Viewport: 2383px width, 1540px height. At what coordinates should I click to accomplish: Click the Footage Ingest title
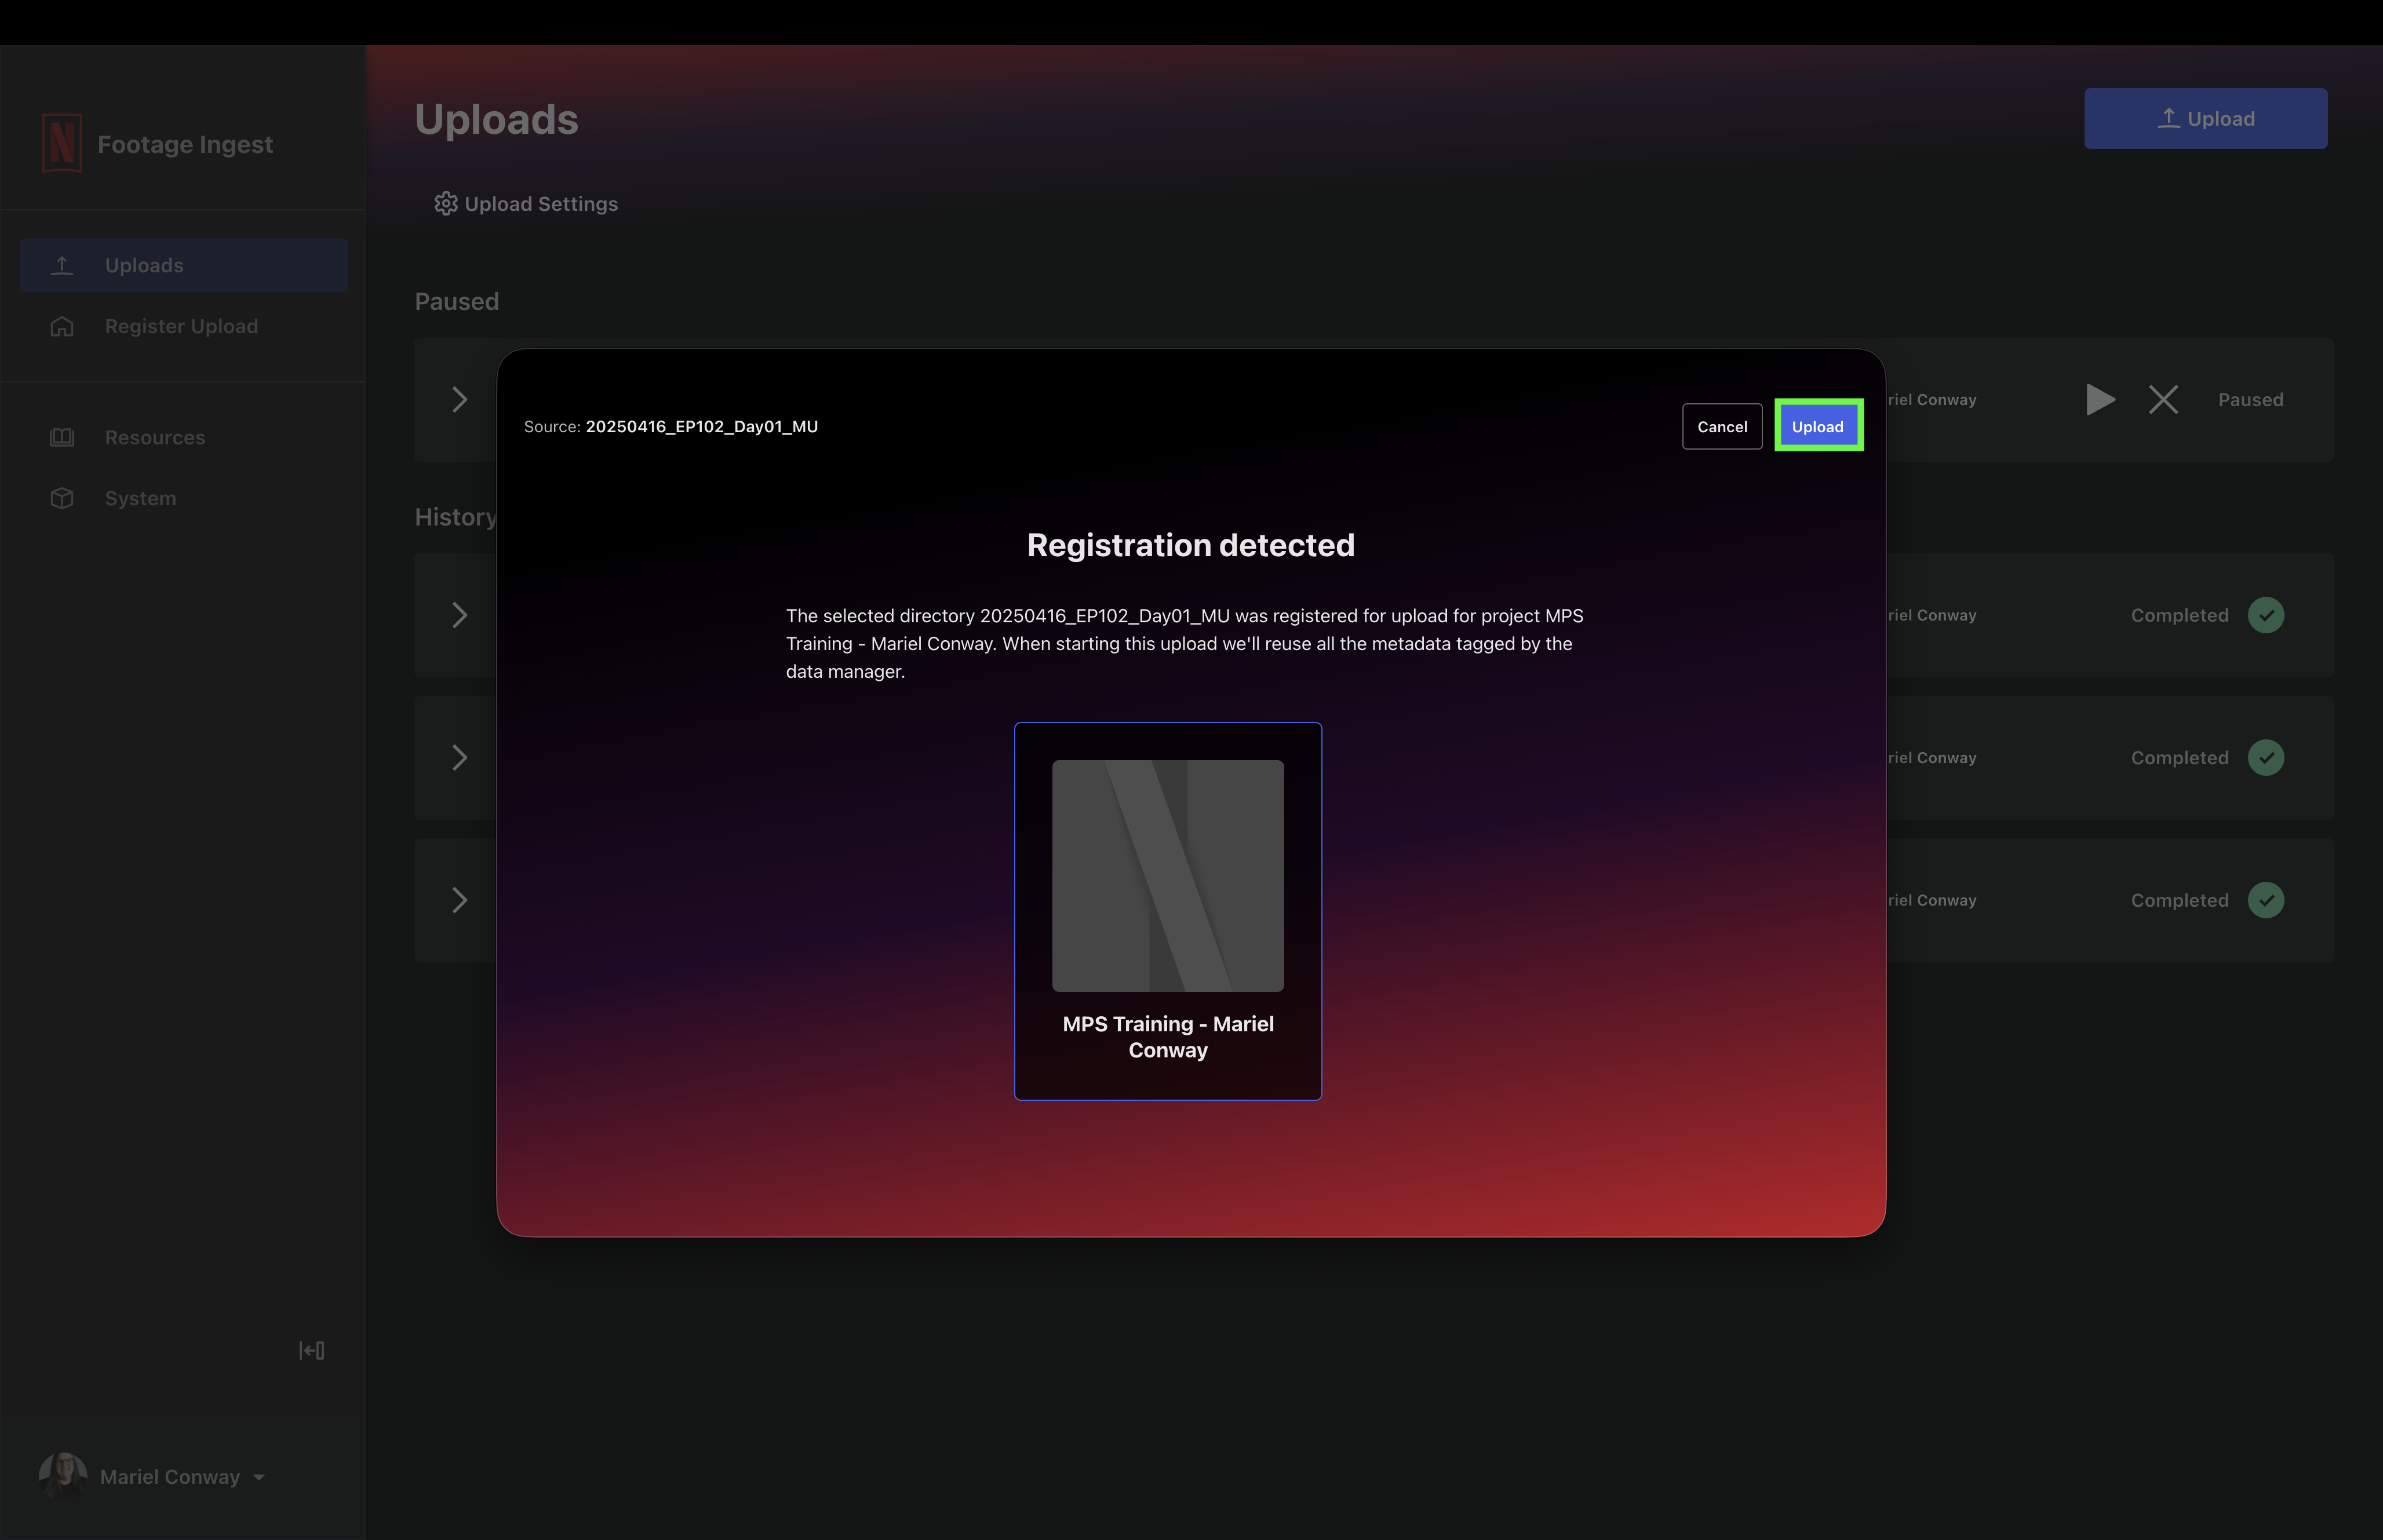point(185,144)
